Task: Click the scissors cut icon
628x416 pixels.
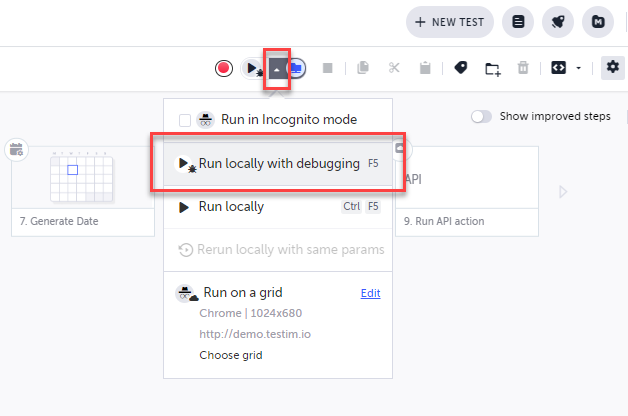Action: pos(394,68)
